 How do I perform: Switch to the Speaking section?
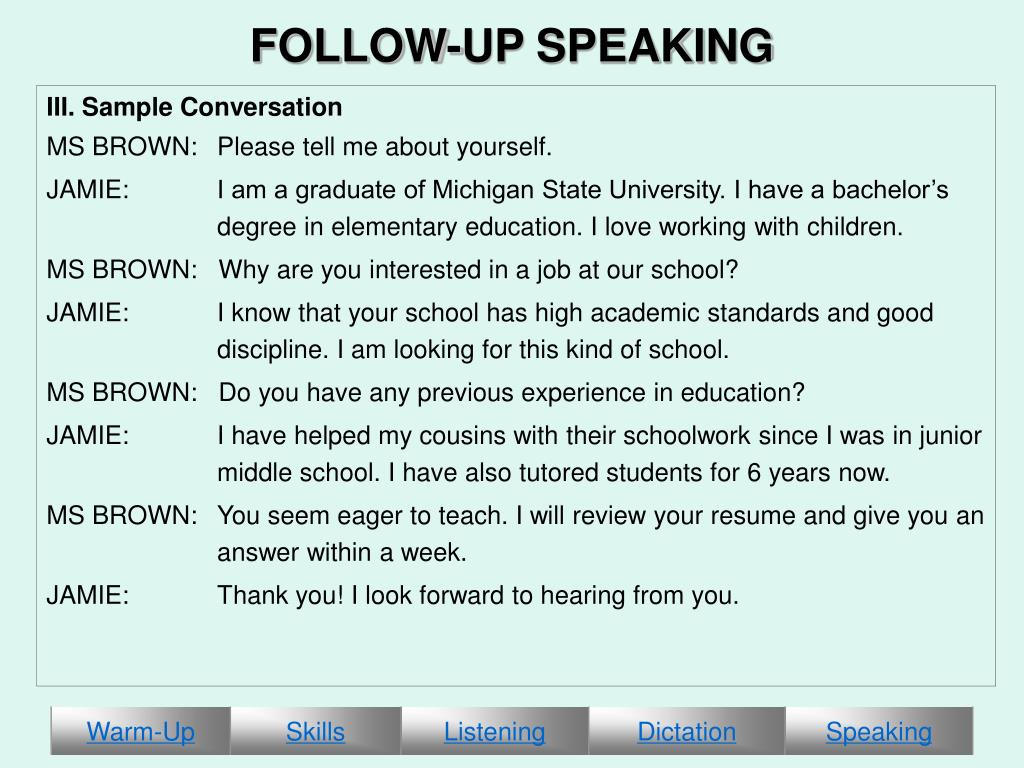(878, 731)
